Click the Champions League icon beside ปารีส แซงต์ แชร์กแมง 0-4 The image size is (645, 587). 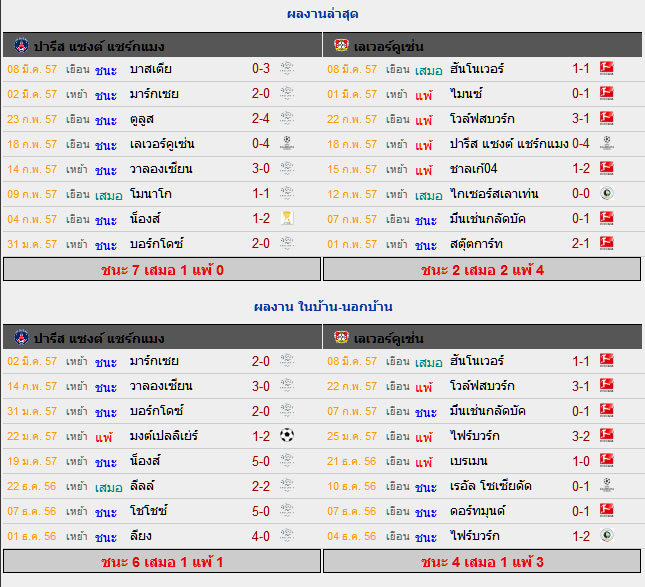coord(607,143)
